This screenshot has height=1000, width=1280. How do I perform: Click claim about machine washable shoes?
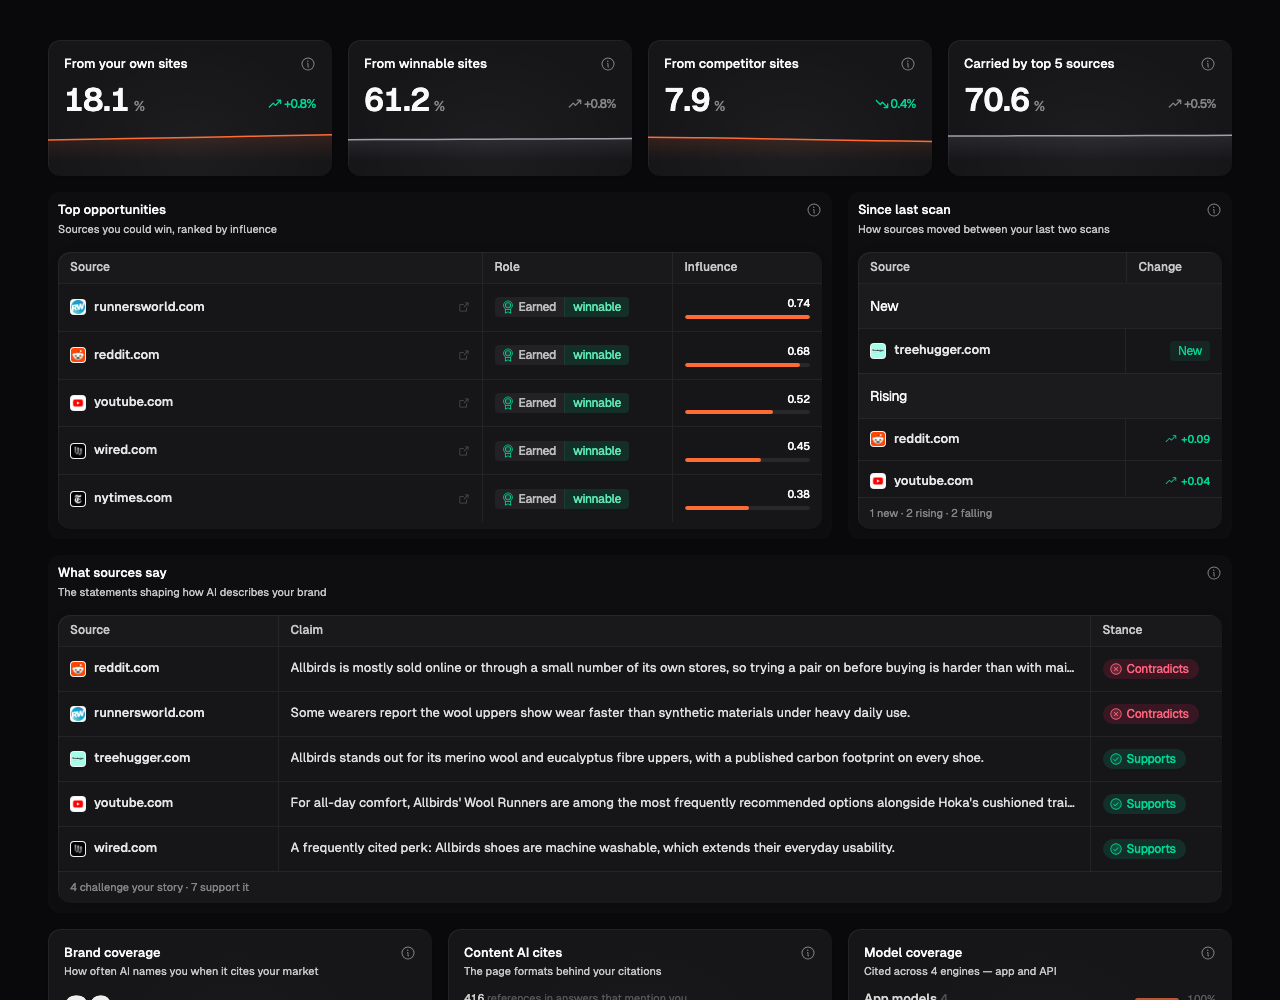tap(592, 848)
